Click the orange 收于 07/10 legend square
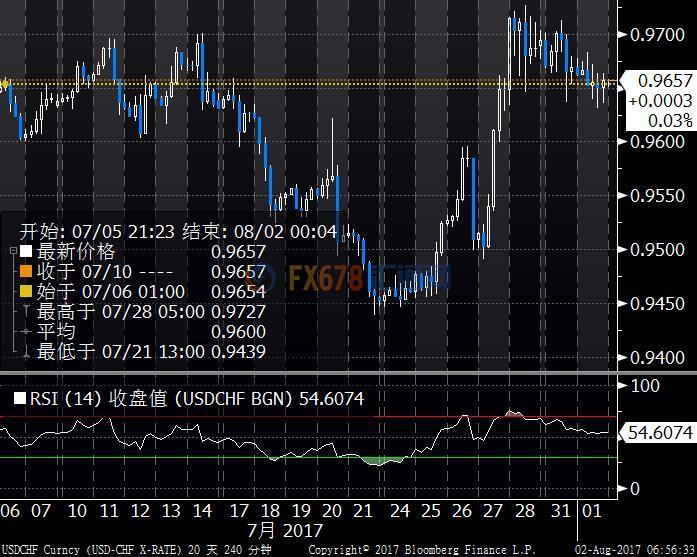The image size is (697, 557). (26, 272)
